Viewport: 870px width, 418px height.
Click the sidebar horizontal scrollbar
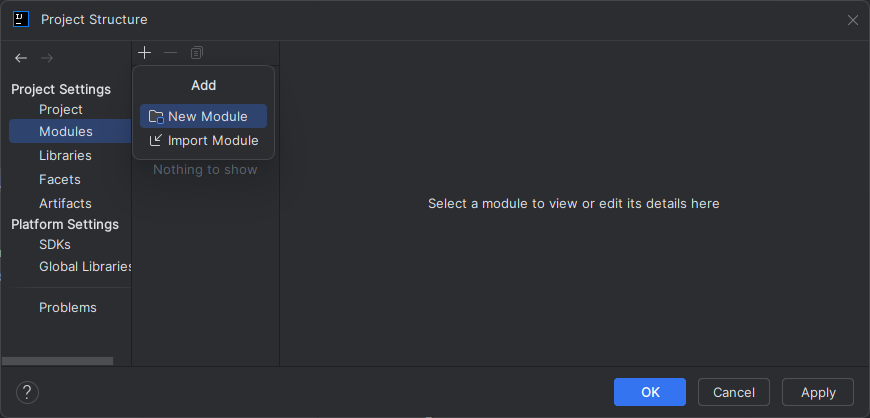pyautogui.click(x=57, y=361)
